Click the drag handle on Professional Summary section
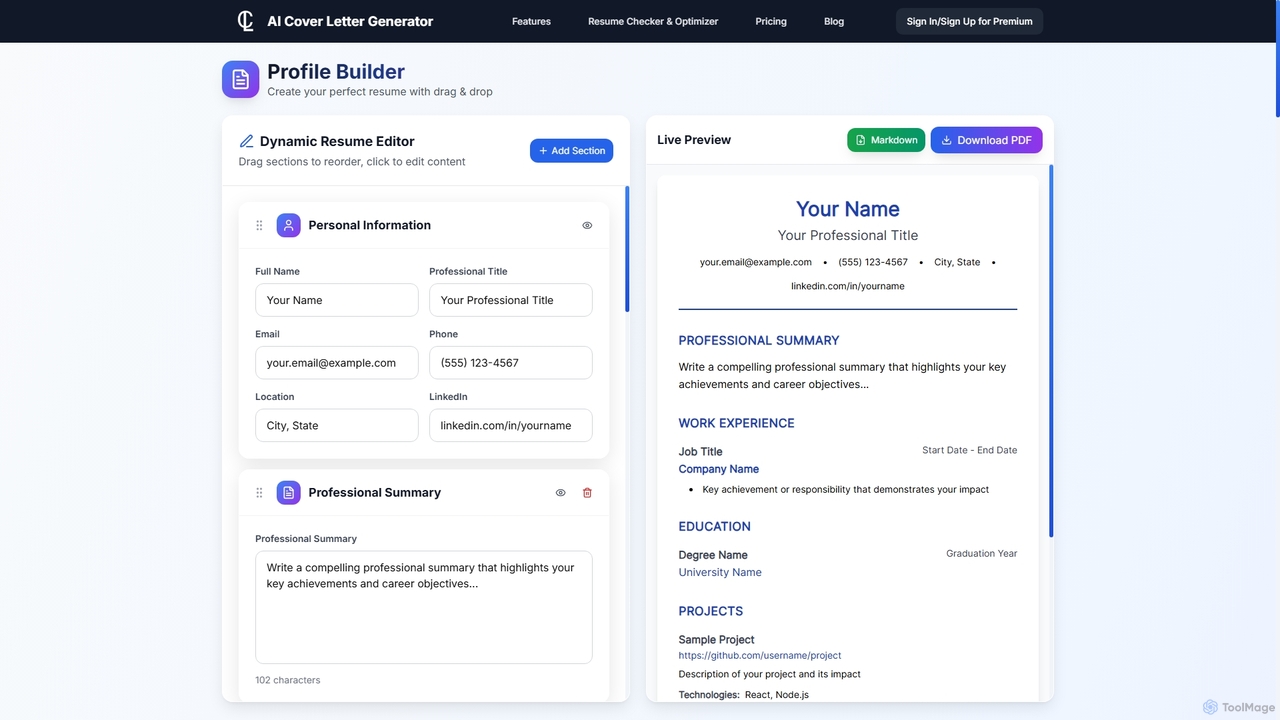This screenshot has width=1280, height=720. [260, 492]
